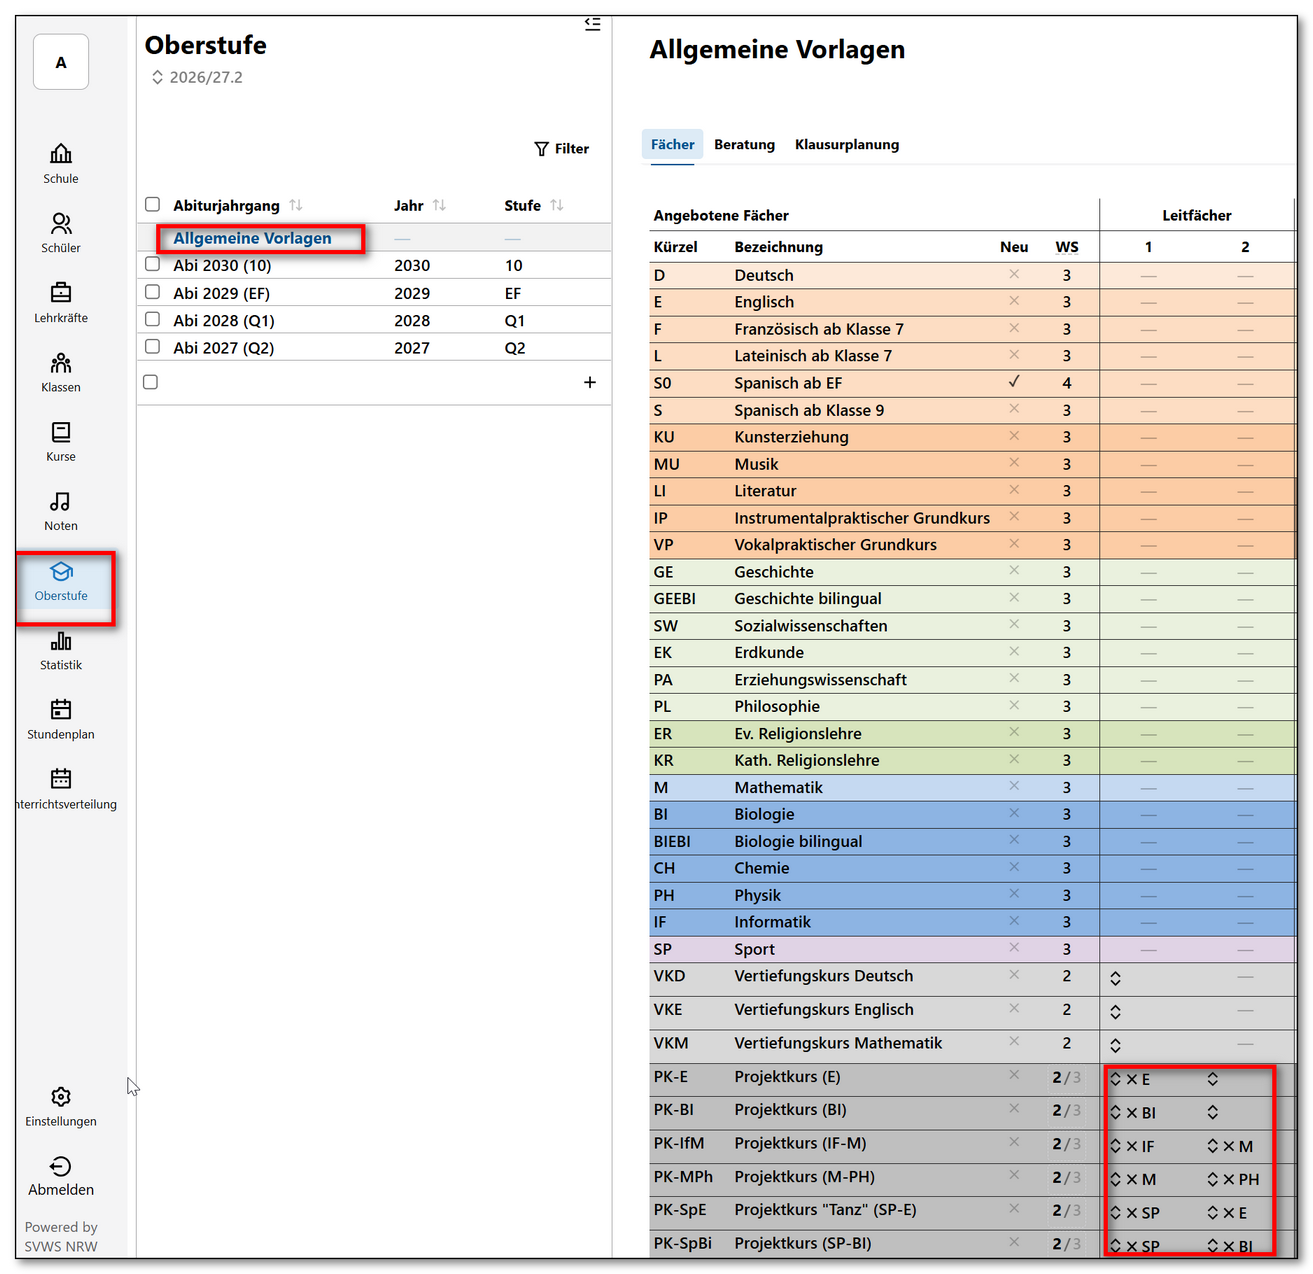Viewport: 1313px width, 1274px height.
Task: Open the 2026/27.2 school term selector
Action: point(197,77)
